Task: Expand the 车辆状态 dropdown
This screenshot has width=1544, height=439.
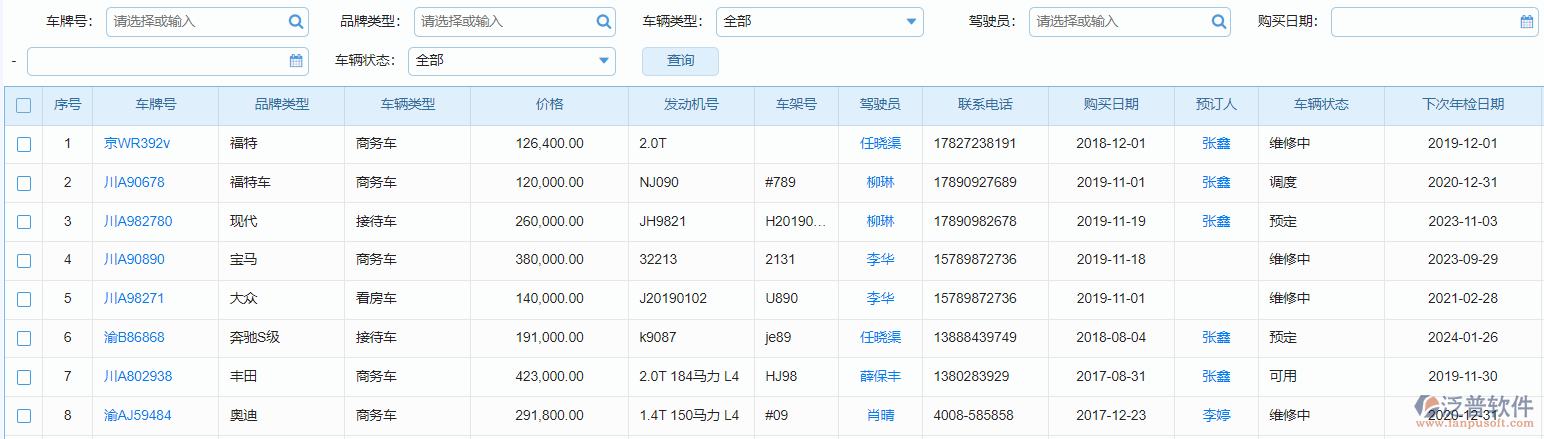Action: tap(511, 61)
